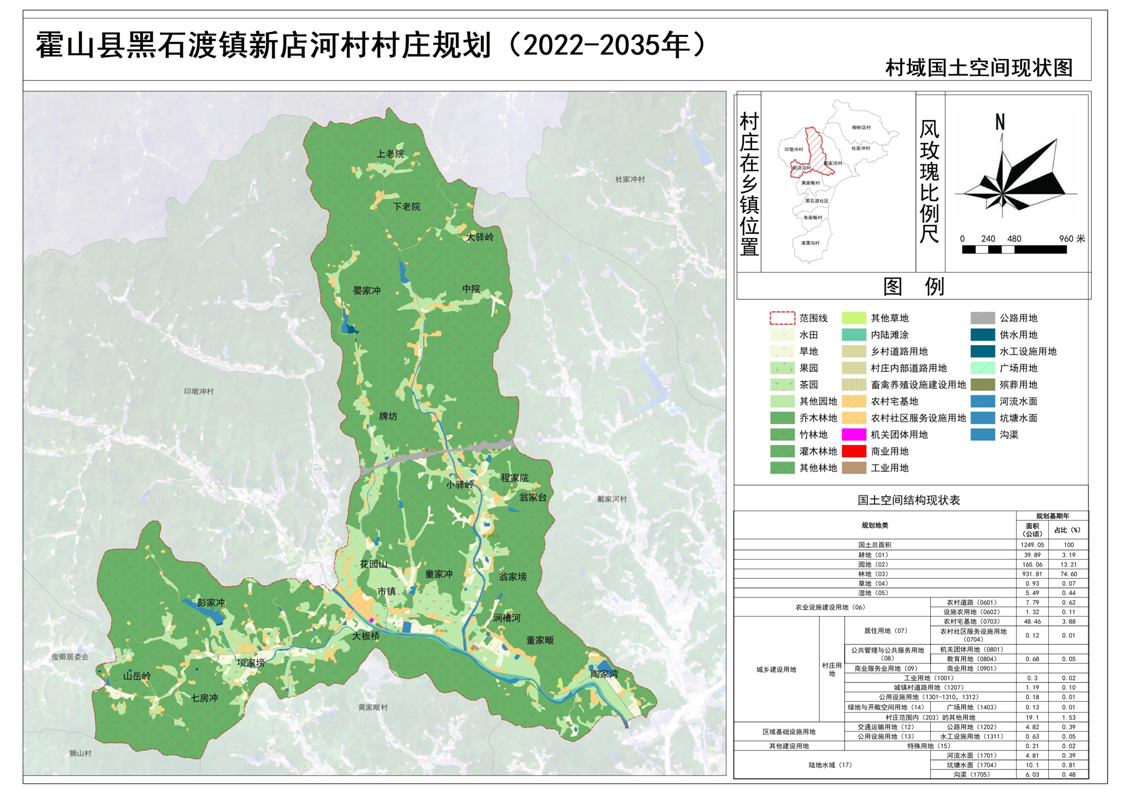Click the magenta 机关团体用地 legend swatch

point(854,434)
